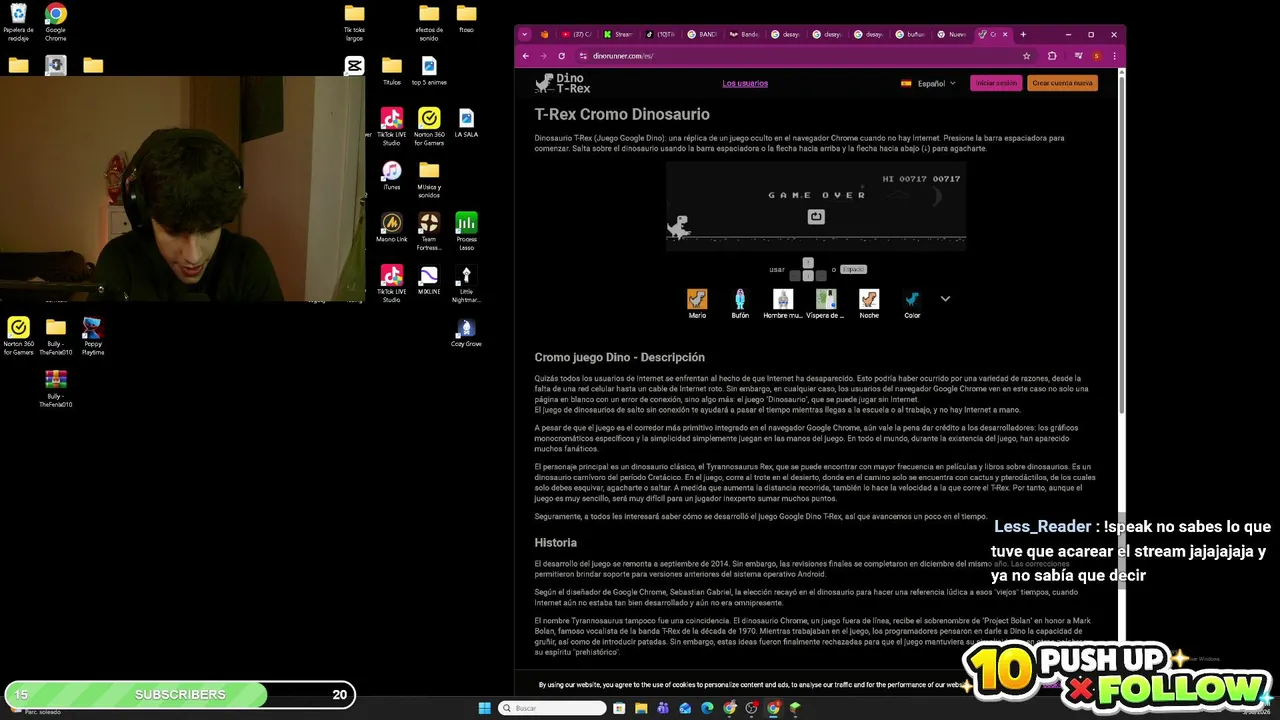Expand more dinosaur skins with the chevron
The width and height of the screenshot is (1280, 720).
click(945, 299)
